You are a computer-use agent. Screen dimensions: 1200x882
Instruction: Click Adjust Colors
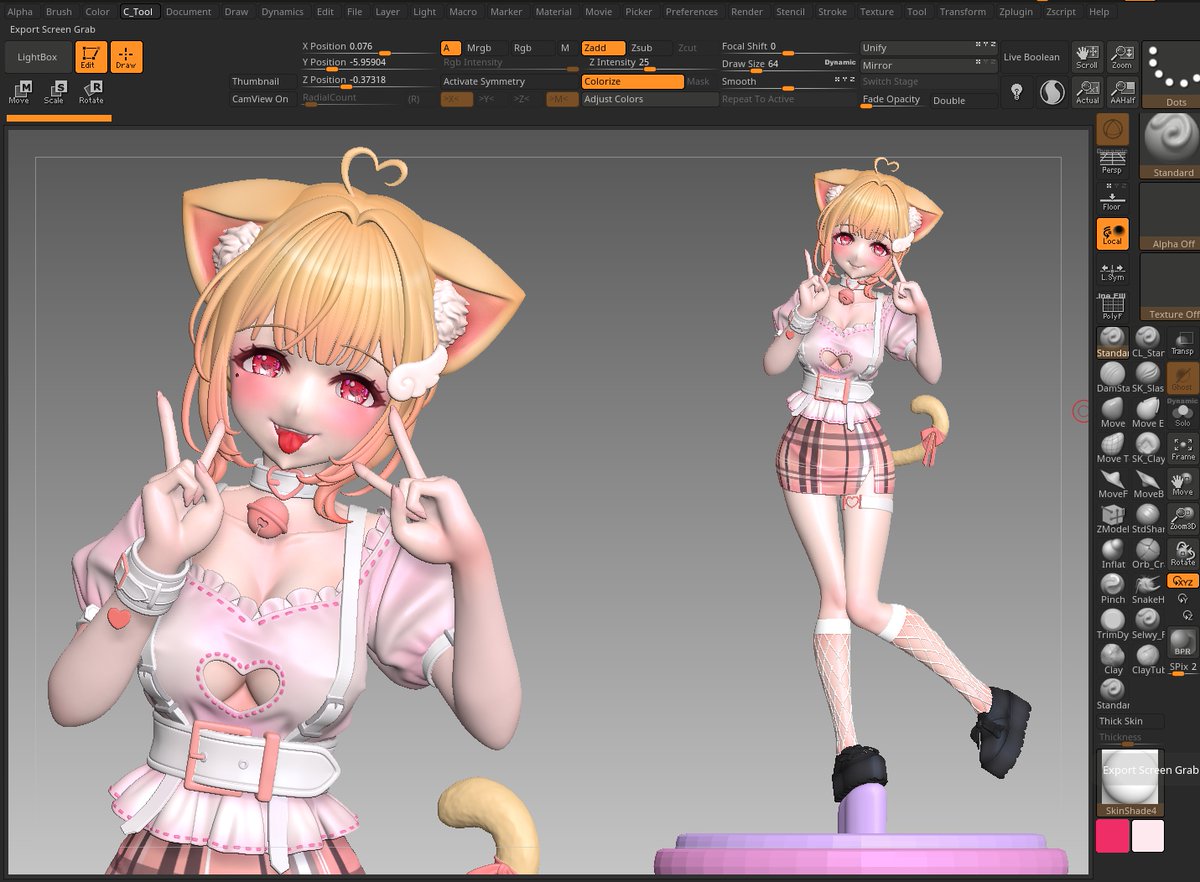[650, 99]
